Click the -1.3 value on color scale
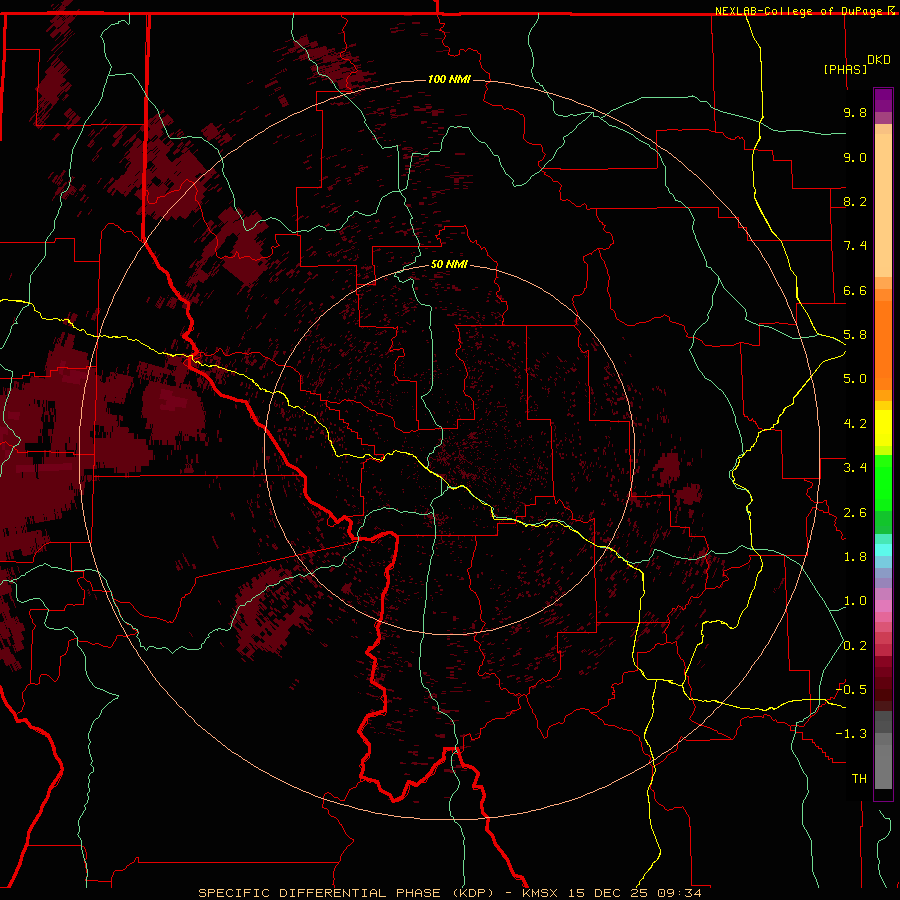The height and width of the screenshot is (900, 900). point(852,734)
